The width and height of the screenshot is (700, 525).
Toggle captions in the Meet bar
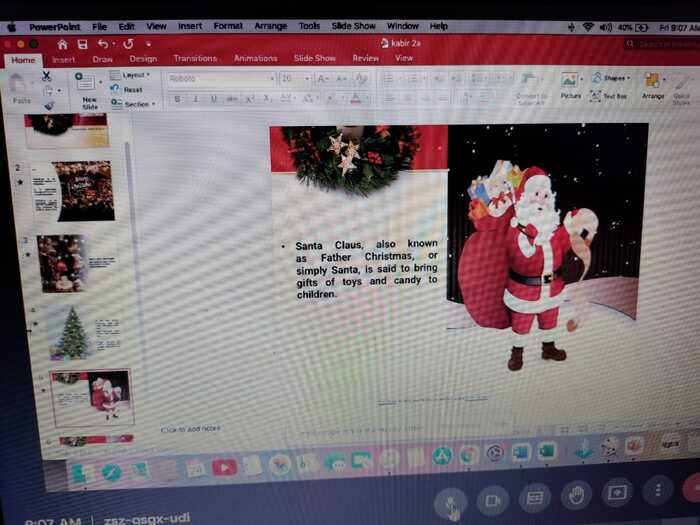coord(534,498)
